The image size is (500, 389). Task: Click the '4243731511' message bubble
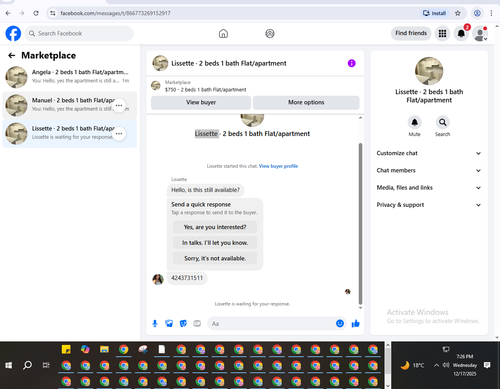[x=187, y=278]
